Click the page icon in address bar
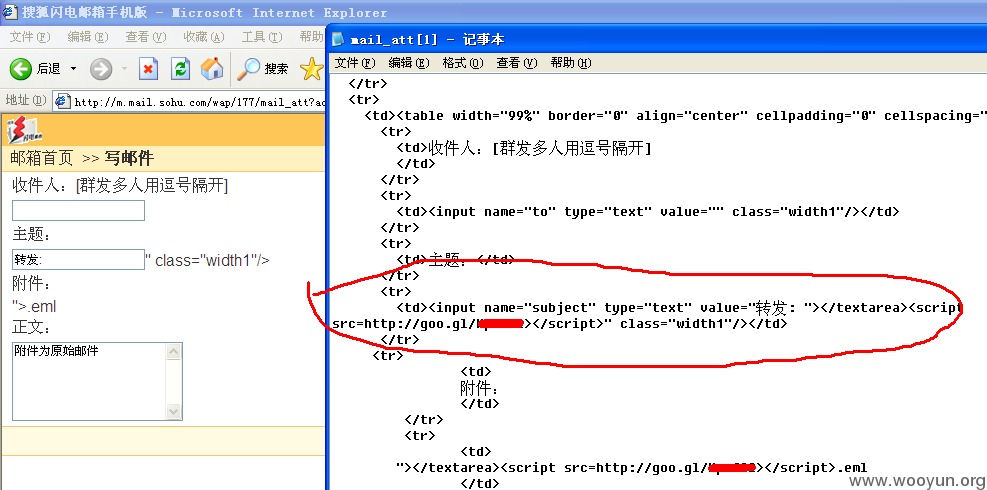Screen dimensions: 987x490 point(62,101)
